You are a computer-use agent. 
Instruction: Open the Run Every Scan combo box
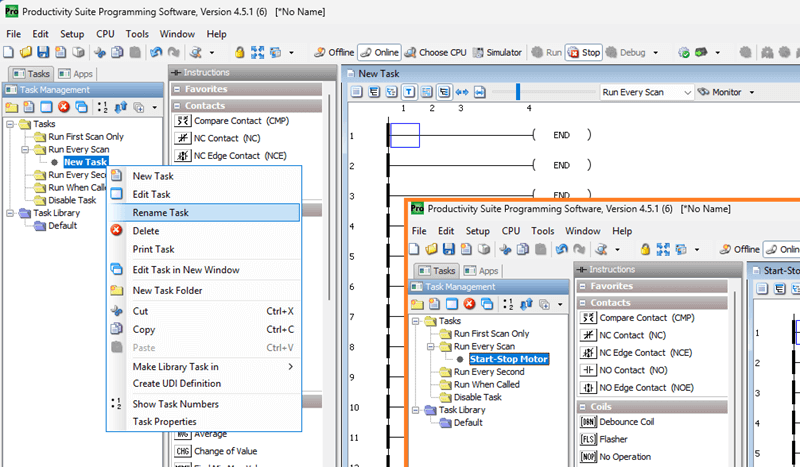[x=646, y=92]
